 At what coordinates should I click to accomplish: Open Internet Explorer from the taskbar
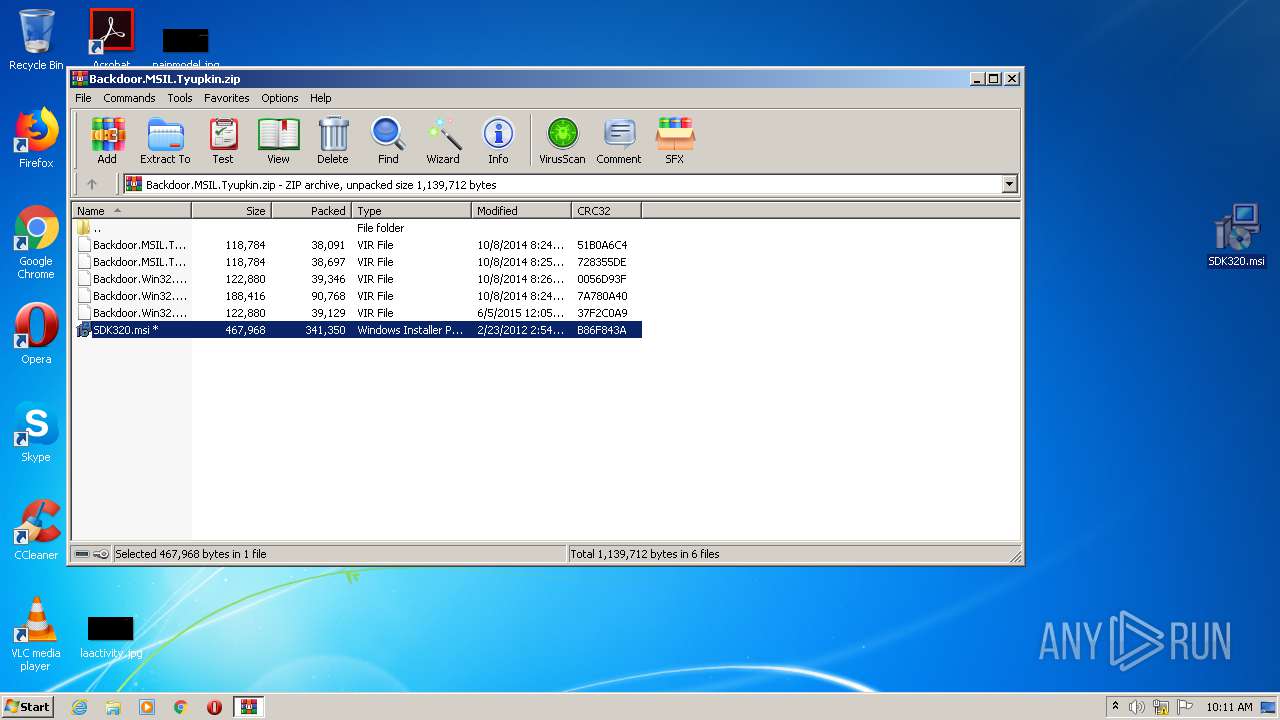79,707
